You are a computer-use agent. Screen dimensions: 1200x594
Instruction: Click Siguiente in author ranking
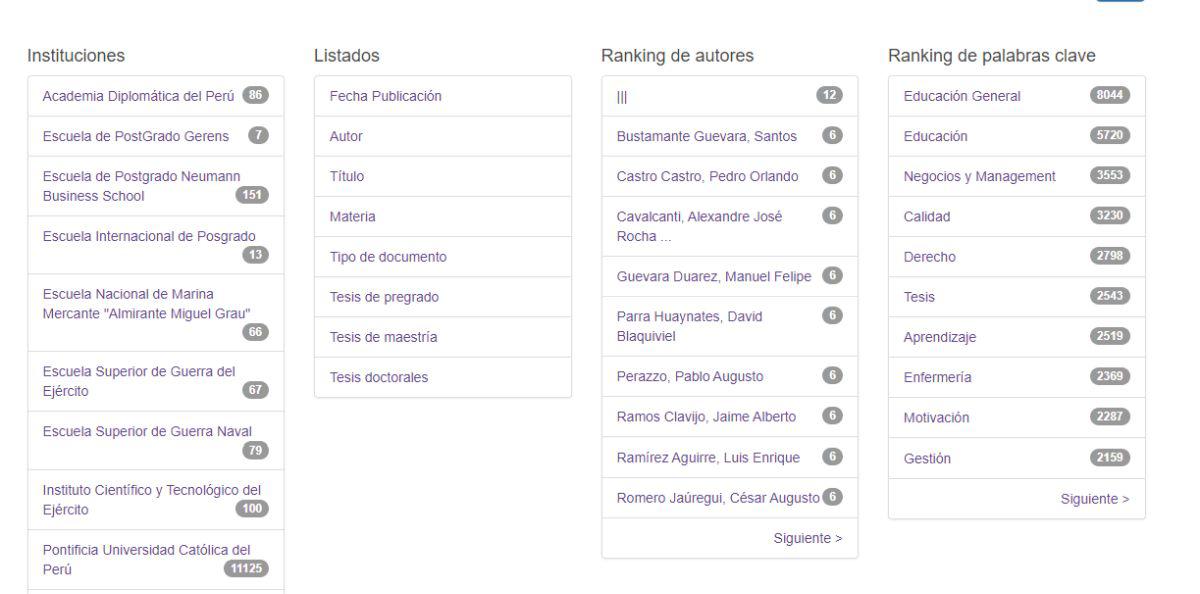(808, 538)
